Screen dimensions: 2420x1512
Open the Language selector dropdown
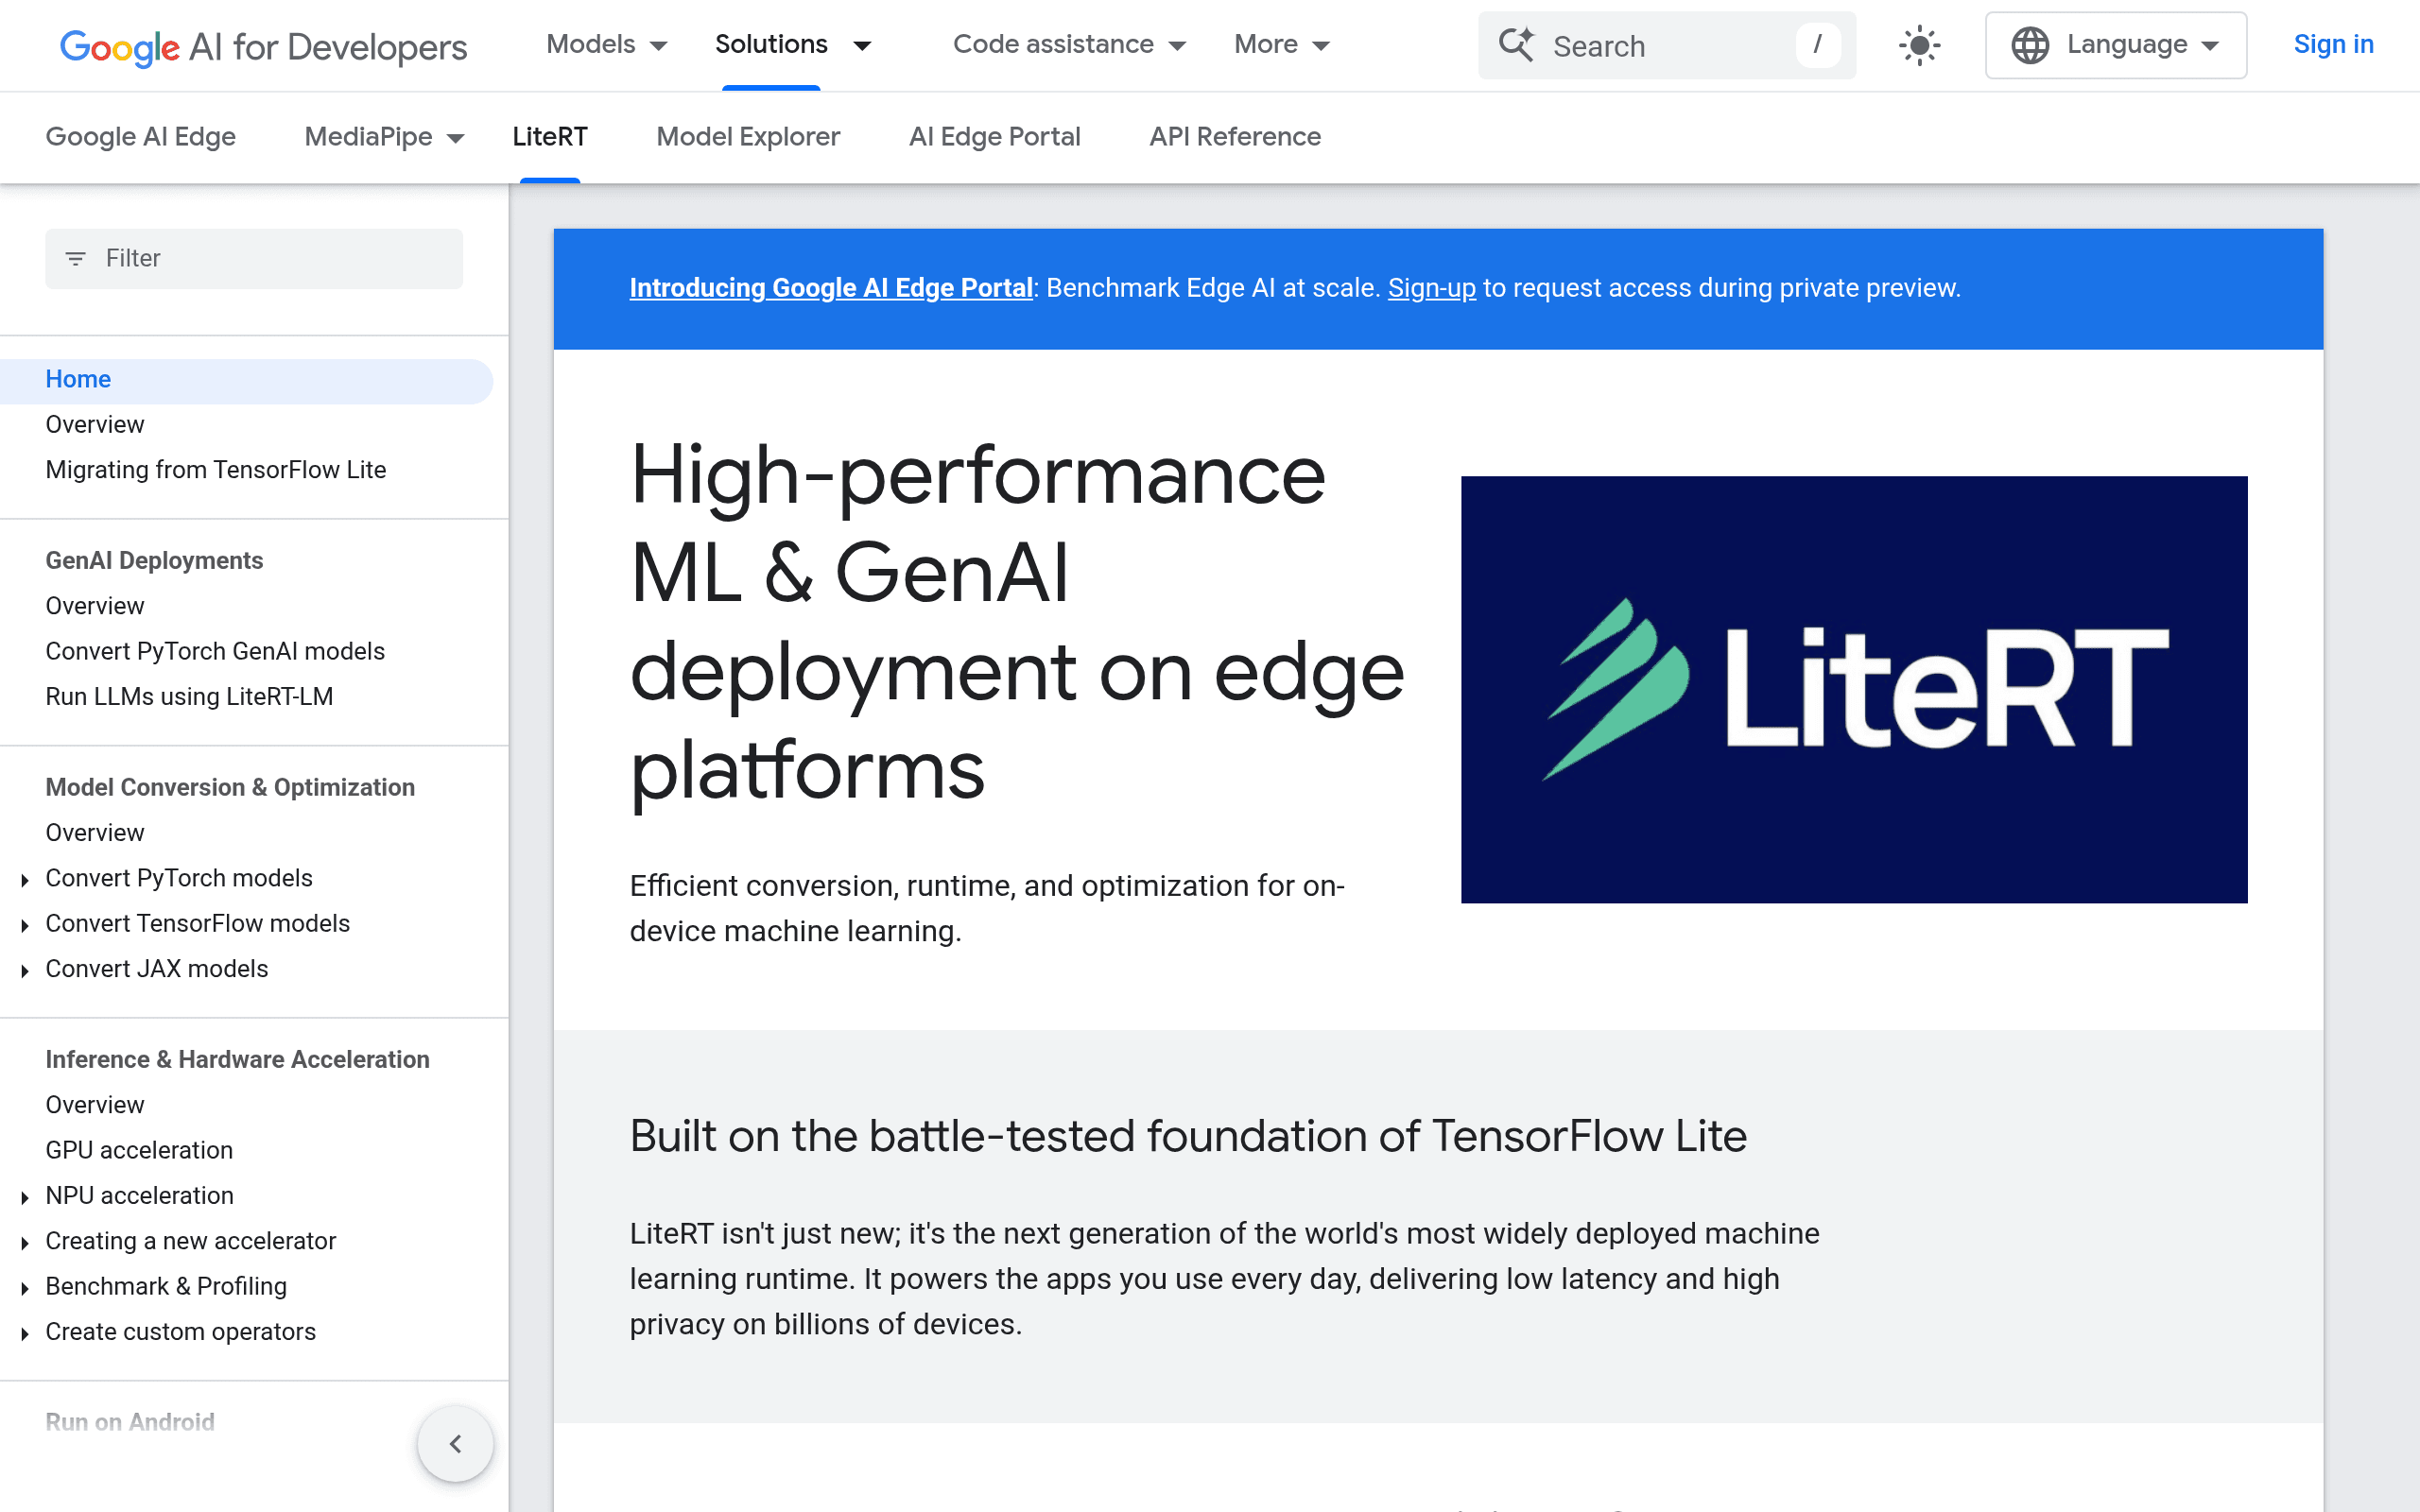(2116, 45)
